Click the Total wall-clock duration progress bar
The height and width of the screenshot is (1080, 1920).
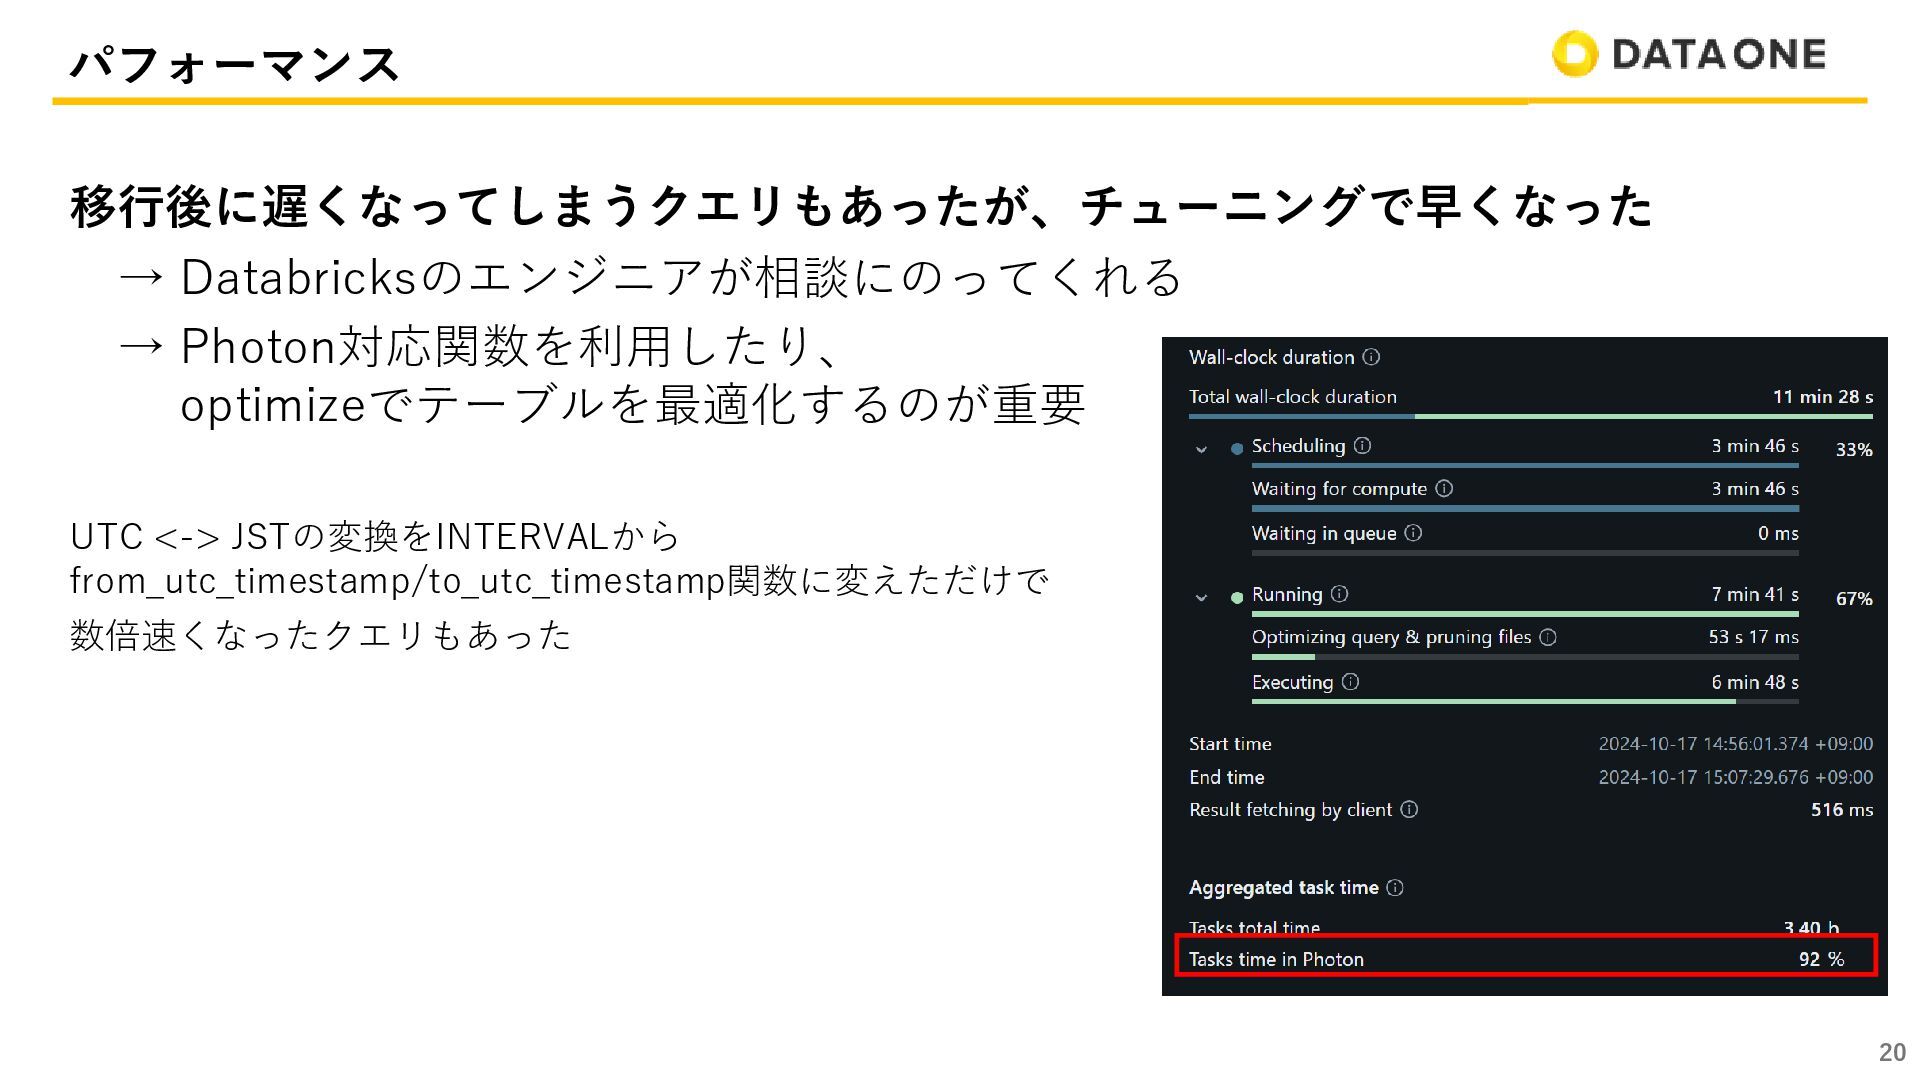[x=1530, y=416]
